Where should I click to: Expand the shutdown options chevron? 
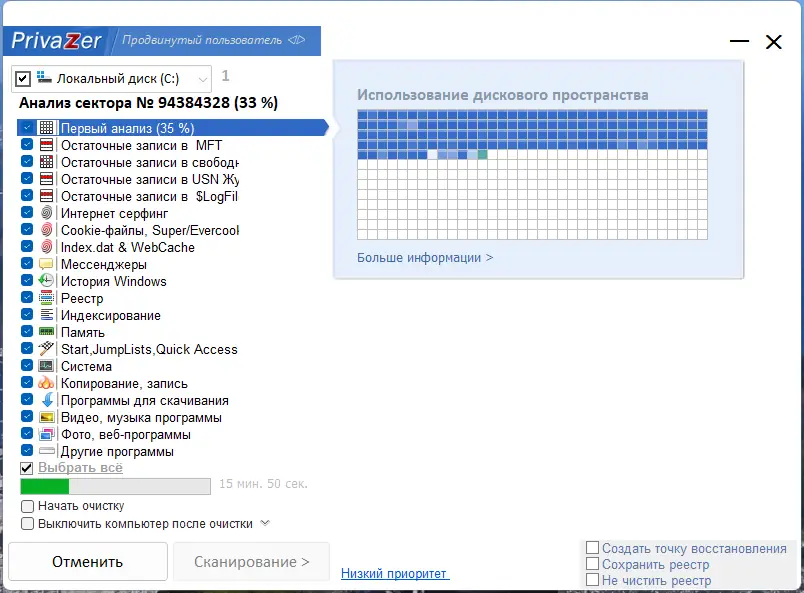click(265, 523)
